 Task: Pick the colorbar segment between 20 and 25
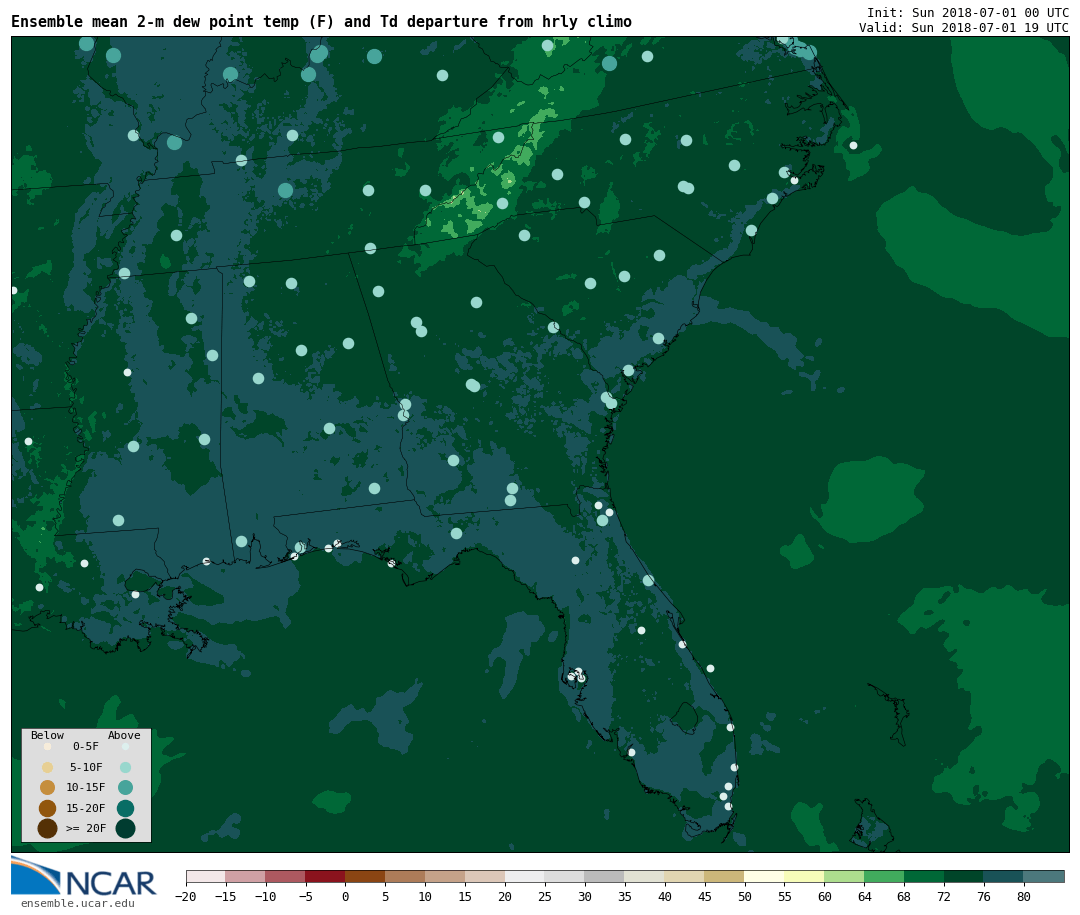point(525,876)
